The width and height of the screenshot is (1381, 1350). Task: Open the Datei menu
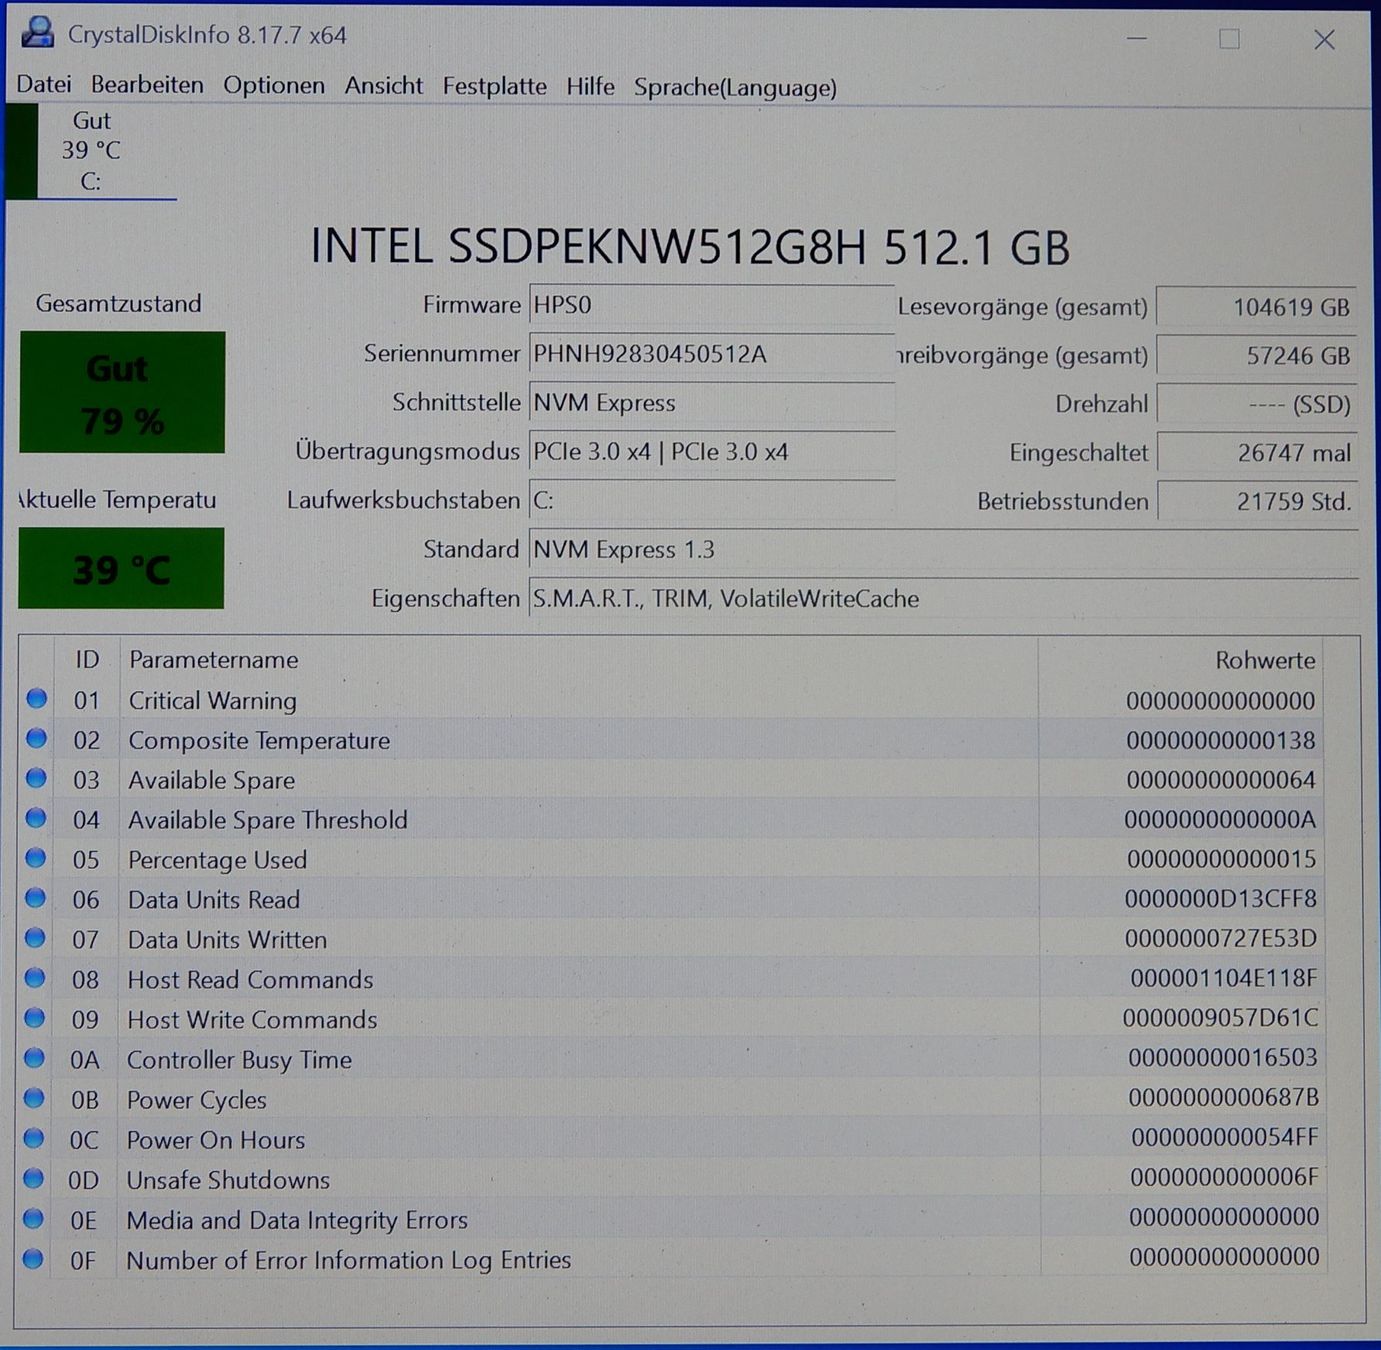pyautogui.click(x=44, y=85)
